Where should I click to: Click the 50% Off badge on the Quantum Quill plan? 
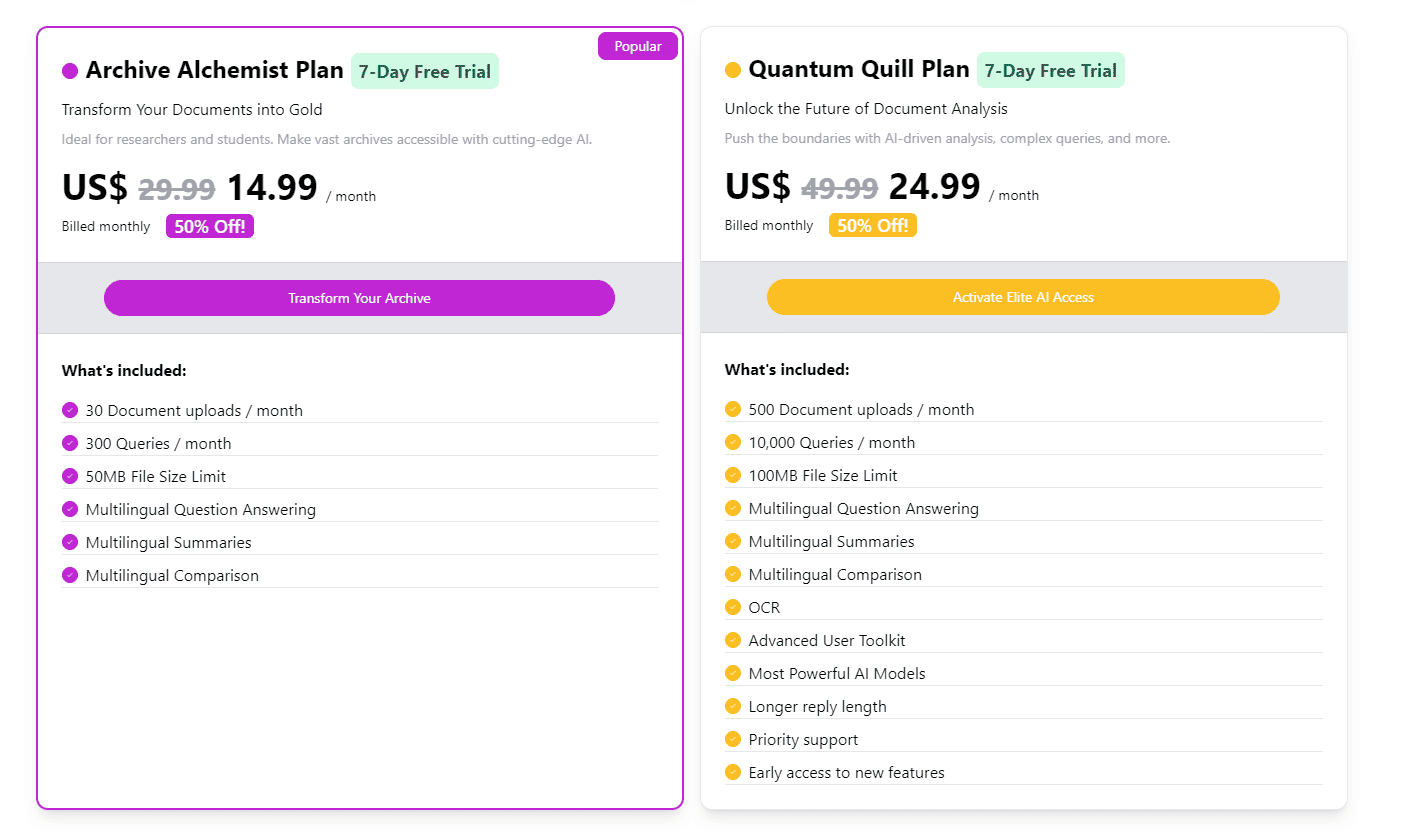[x=872, y=225]
